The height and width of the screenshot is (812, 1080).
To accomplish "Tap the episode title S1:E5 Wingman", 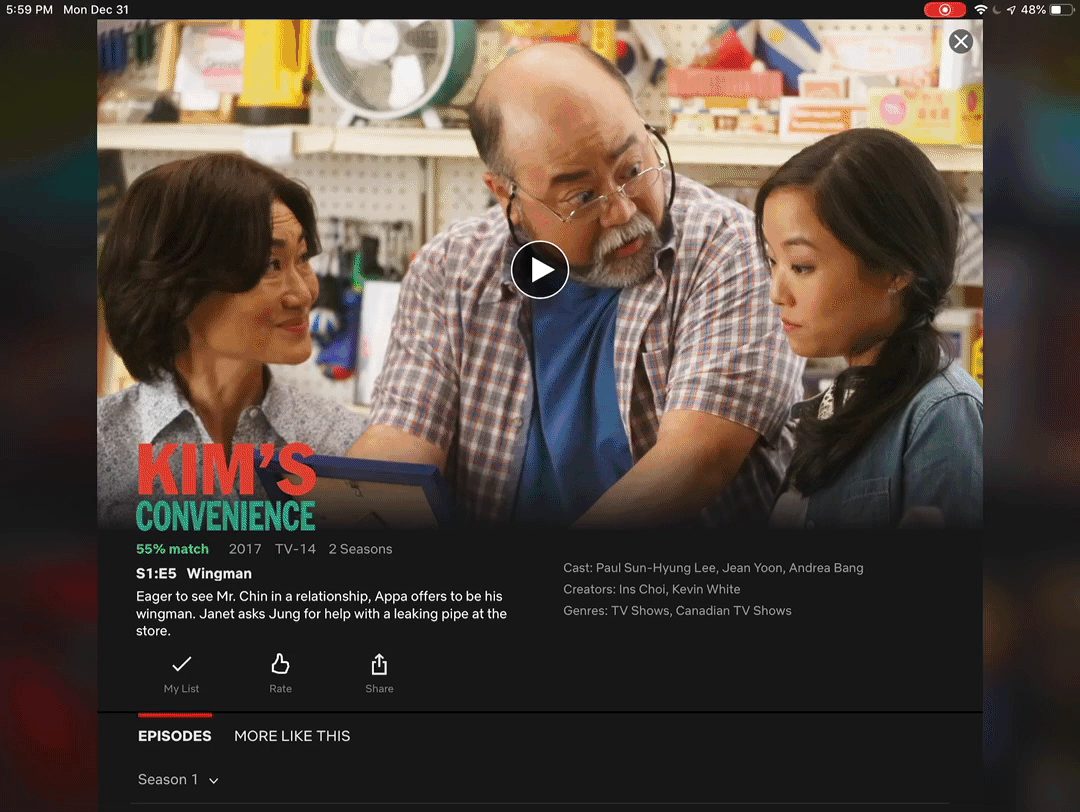I will 194,573.
